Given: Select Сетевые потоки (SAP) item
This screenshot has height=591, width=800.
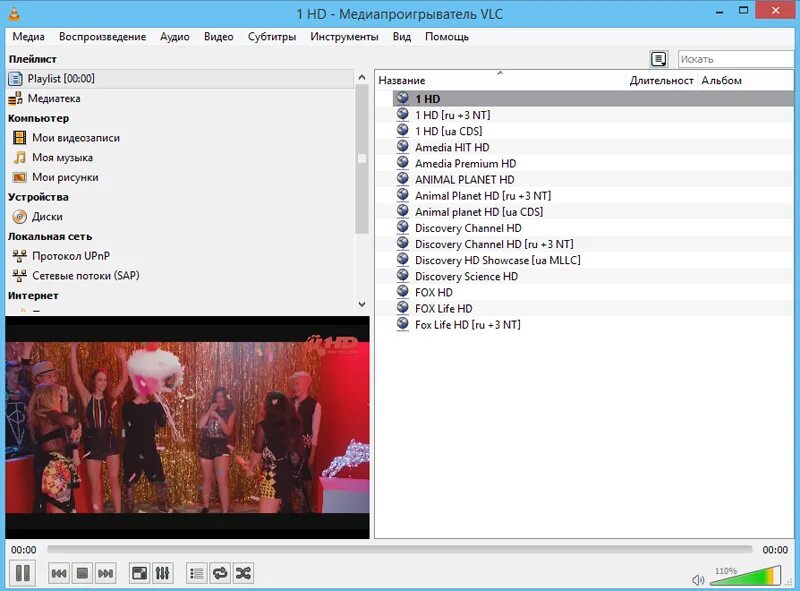Looking at the screenshot, I should pos(85,276).
